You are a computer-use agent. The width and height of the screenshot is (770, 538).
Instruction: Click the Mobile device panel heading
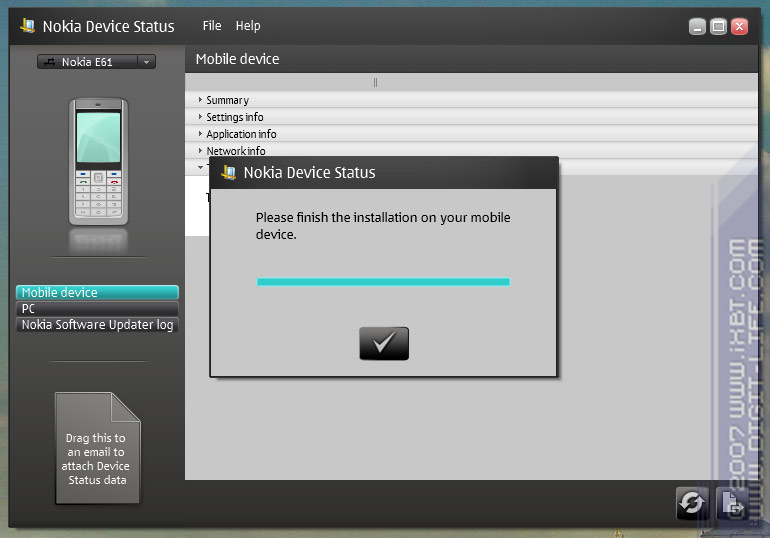237,59
